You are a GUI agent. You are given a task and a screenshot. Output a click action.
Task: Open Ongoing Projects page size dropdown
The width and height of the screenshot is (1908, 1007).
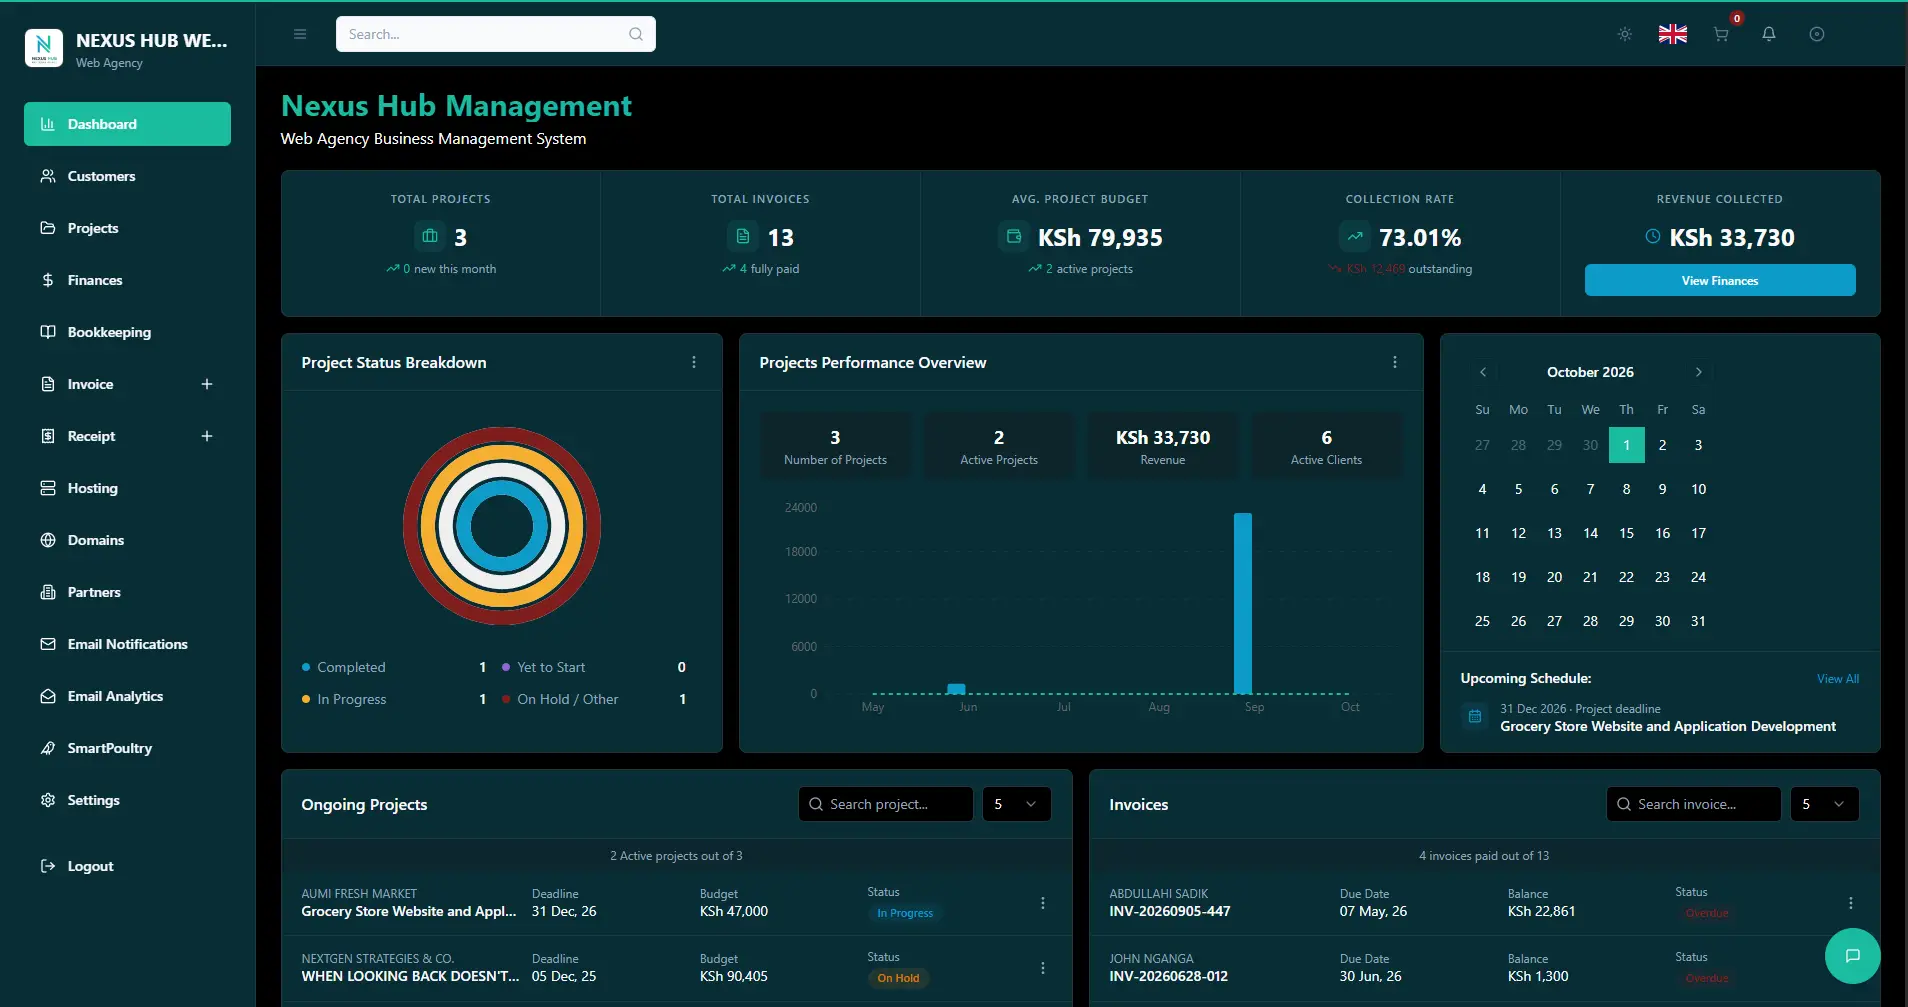[1017, 804]
